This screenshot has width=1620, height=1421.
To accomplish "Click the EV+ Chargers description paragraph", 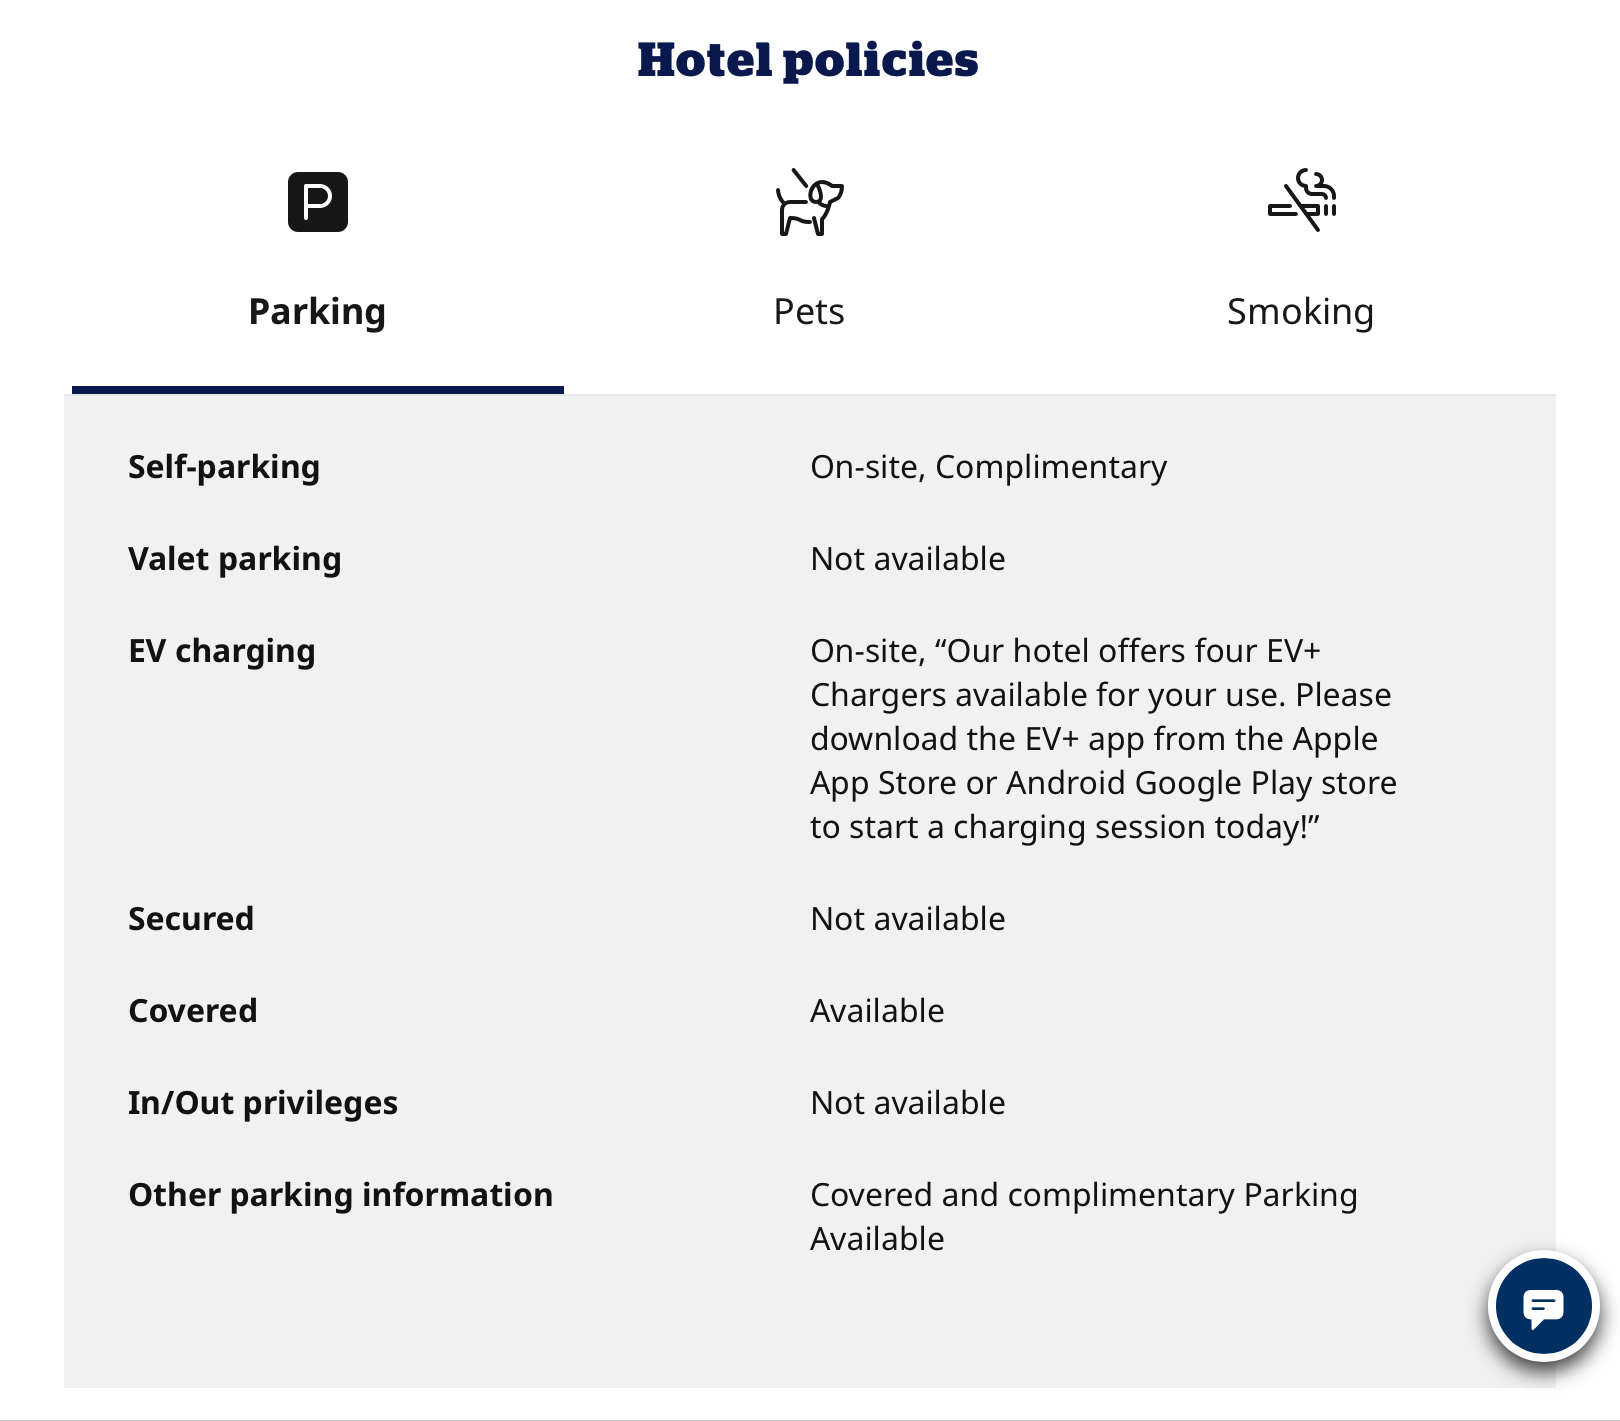I will [1103, 739].
